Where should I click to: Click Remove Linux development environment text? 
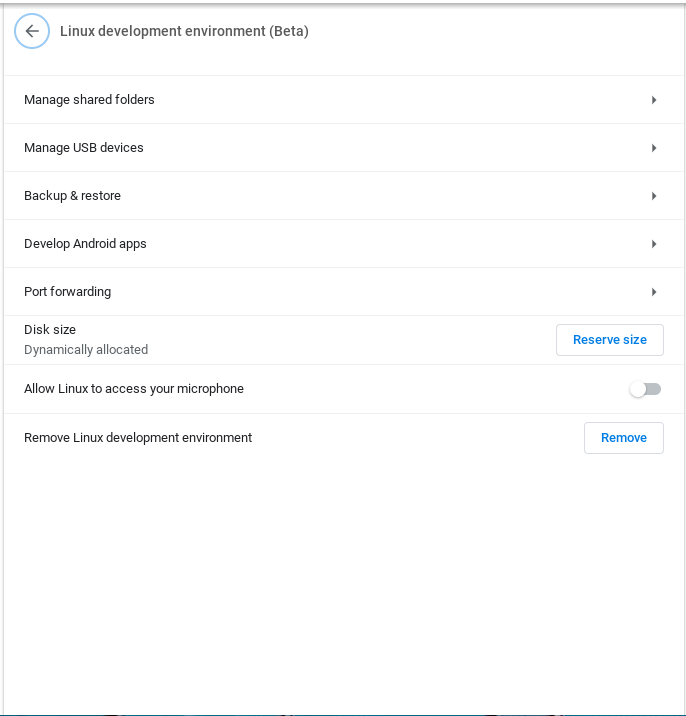(138, 437)
